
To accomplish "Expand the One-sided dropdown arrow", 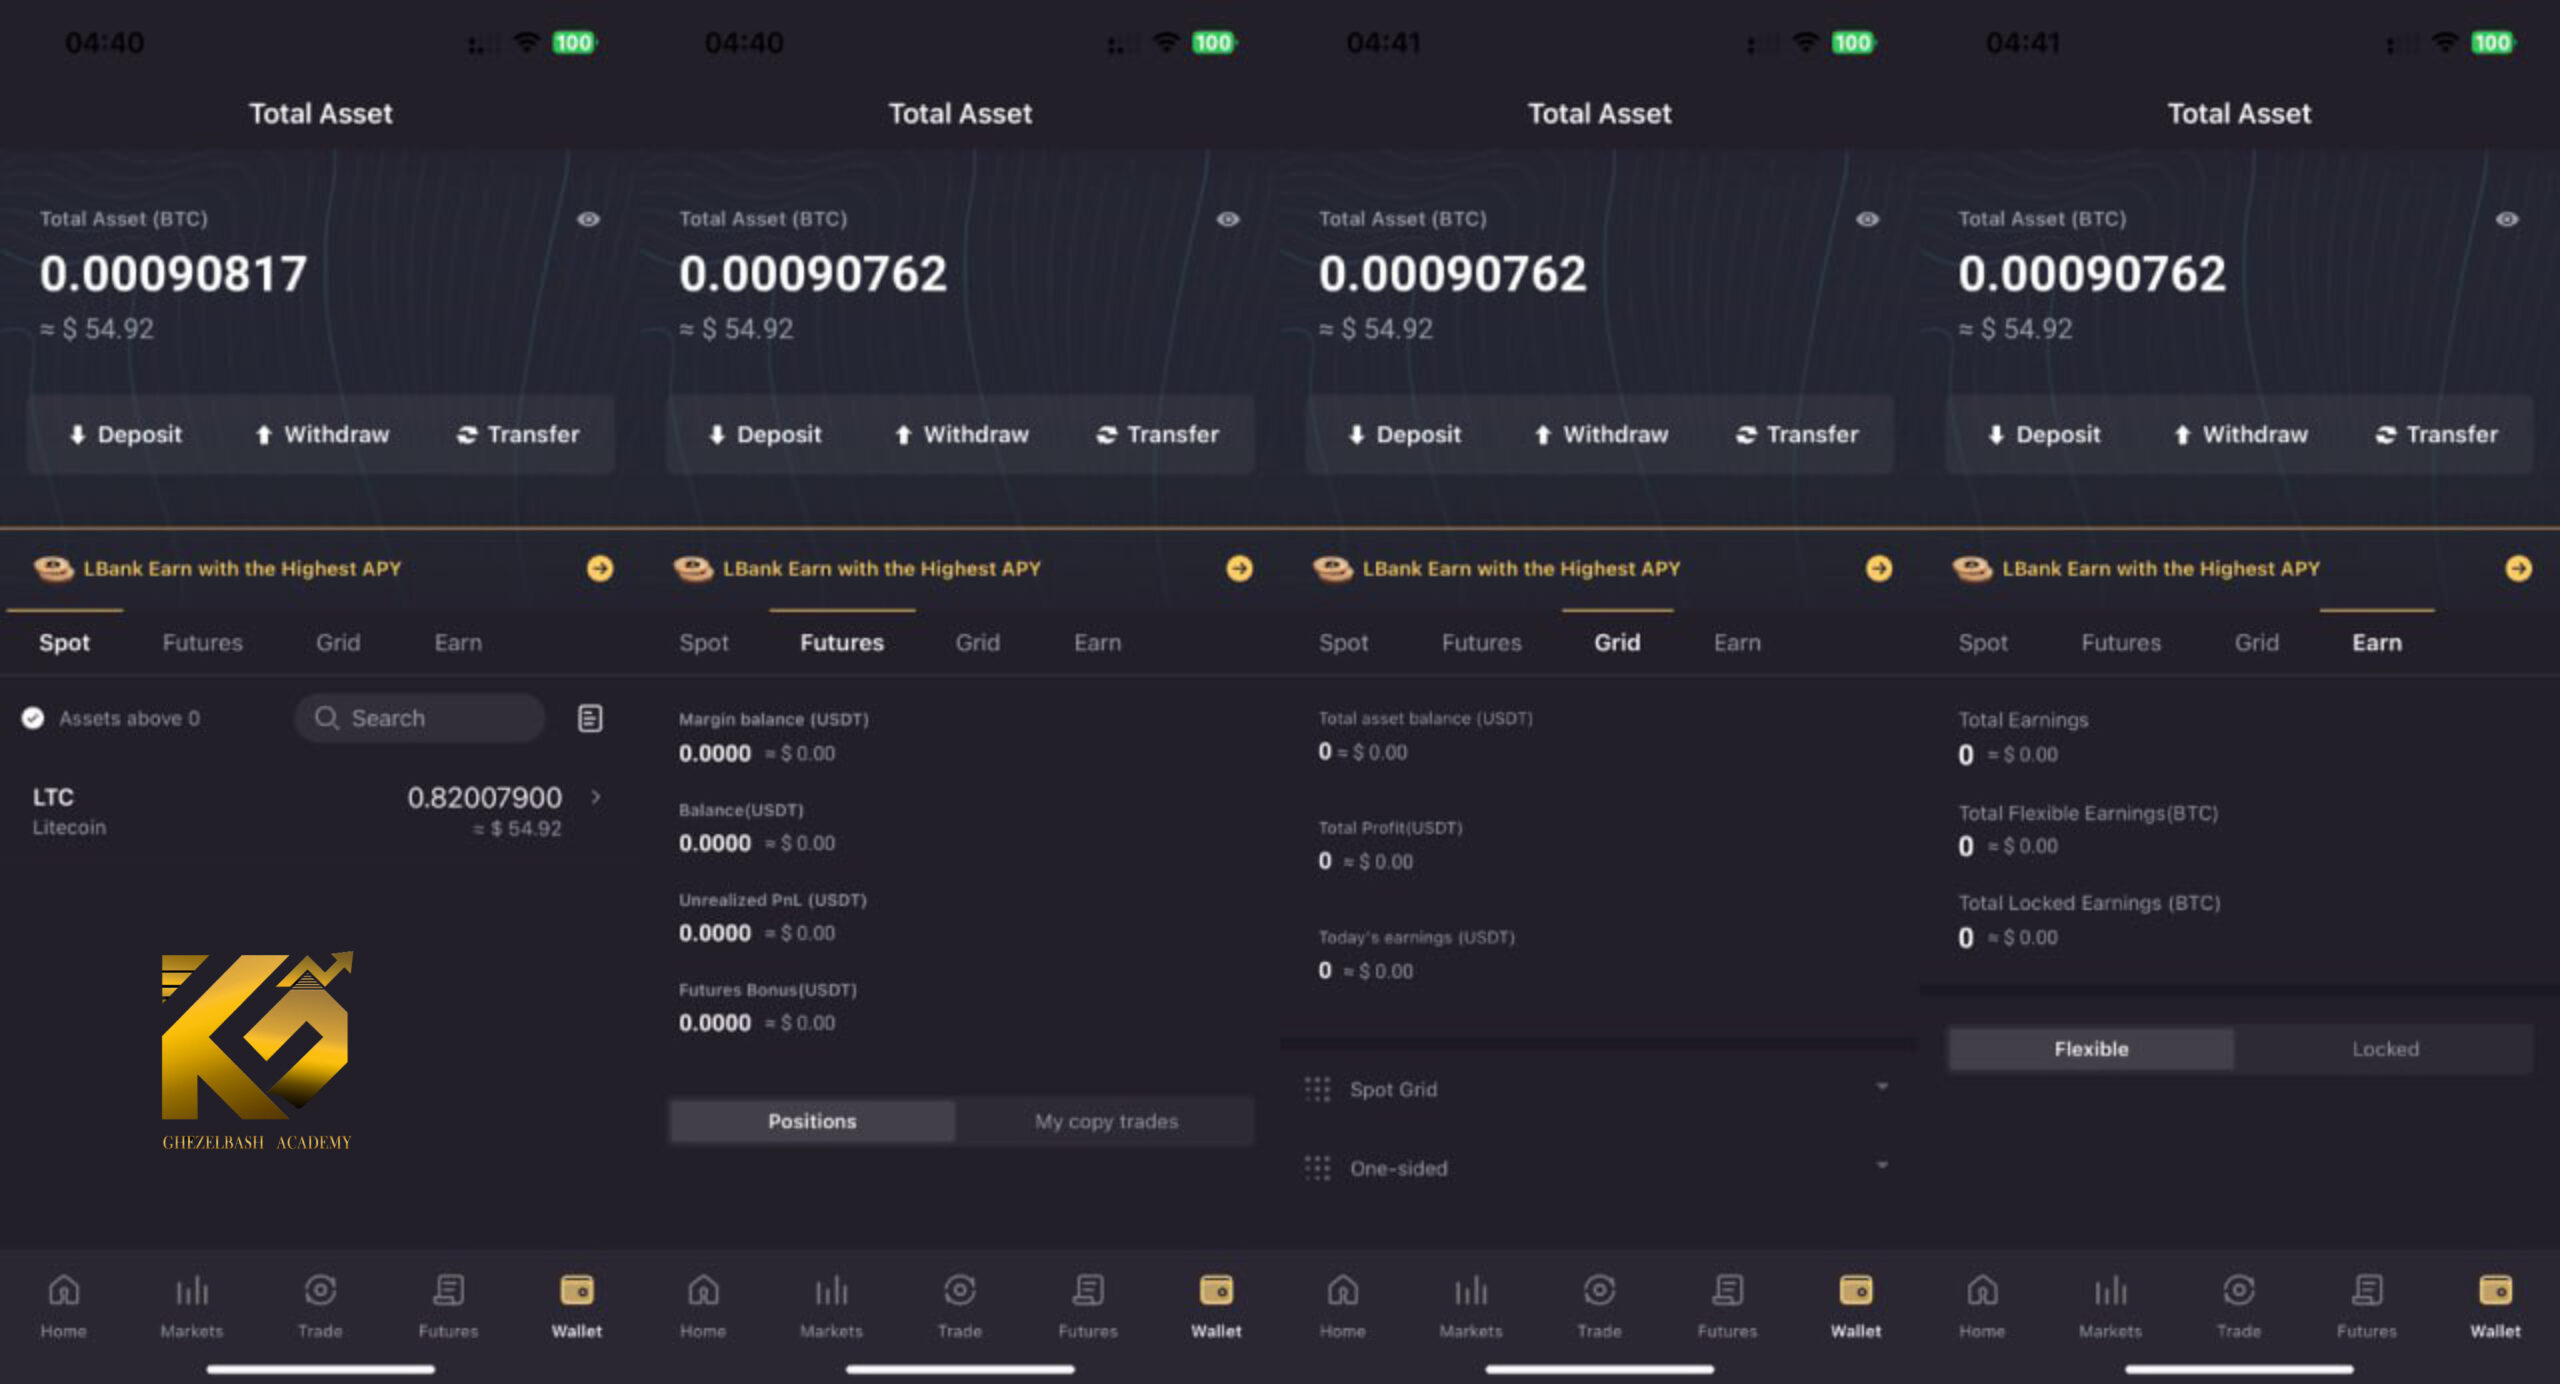I will pyautogui.click(x=1882, y=1166).
